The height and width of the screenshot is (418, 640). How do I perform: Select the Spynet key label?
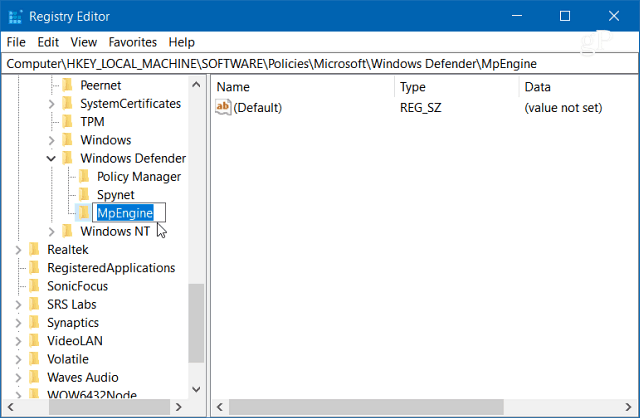coord(116,194)
